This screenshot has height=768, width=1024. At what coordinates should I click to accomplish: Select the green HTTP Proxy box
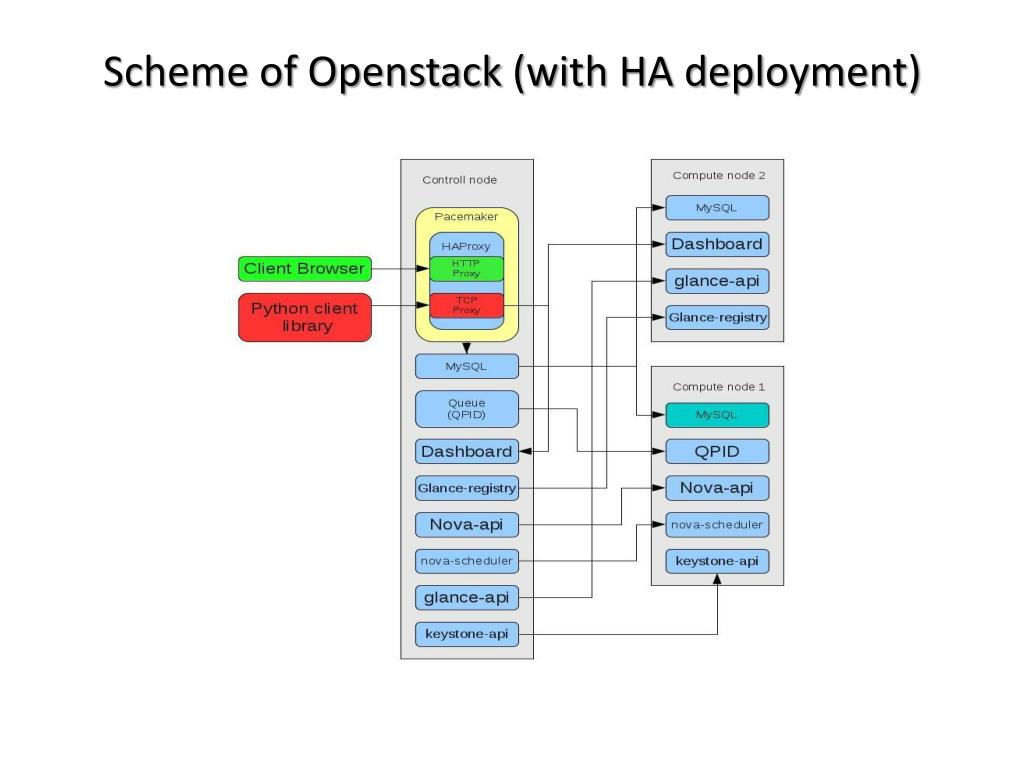(466, 268)
